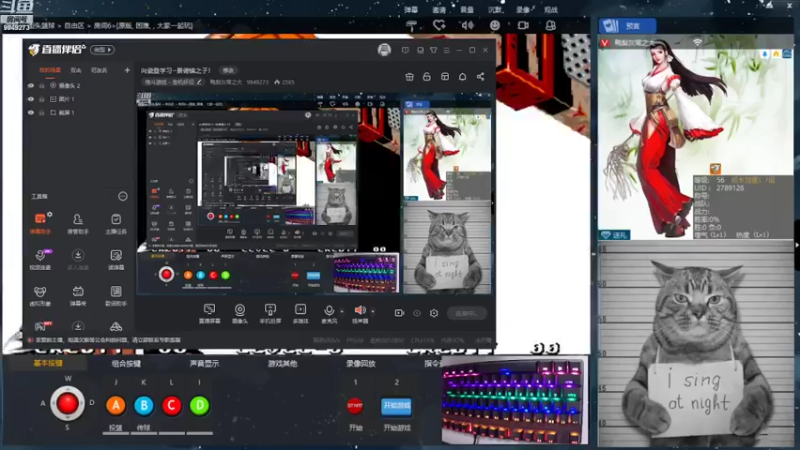Click the 修改 button beside stream title

pyautogui.click(x=228, y=70)
